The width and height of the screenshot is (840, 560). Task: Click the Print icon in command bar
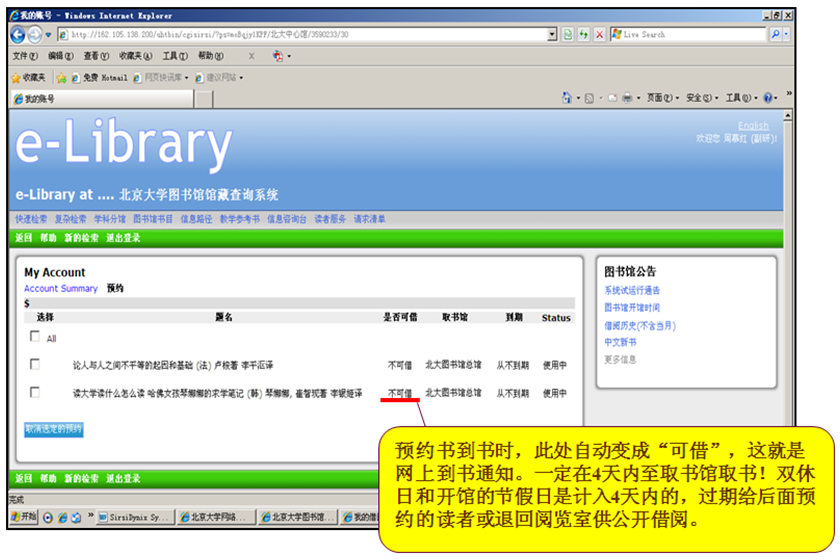[627, 98]
